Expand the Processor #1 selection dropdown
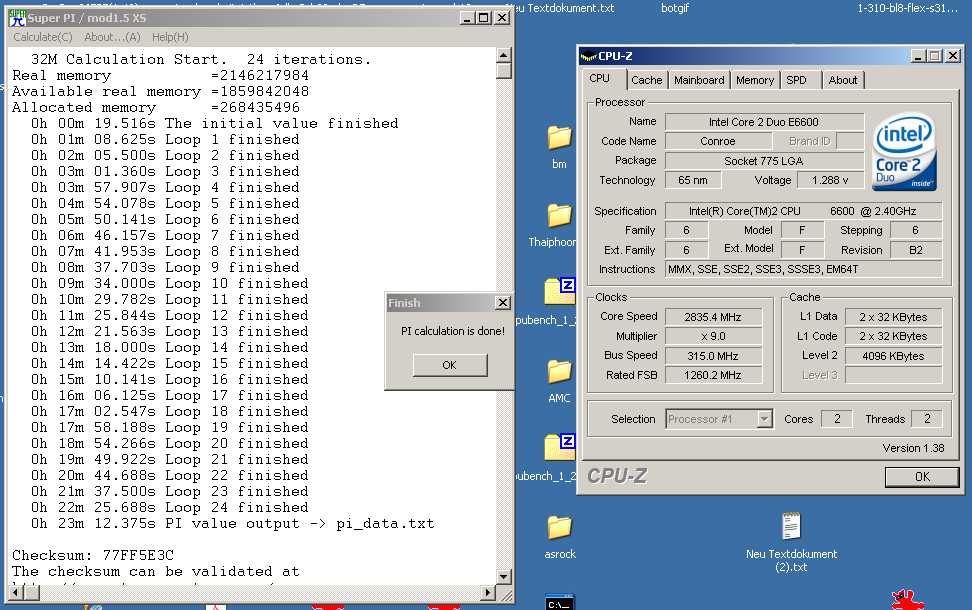 (764, 419)
